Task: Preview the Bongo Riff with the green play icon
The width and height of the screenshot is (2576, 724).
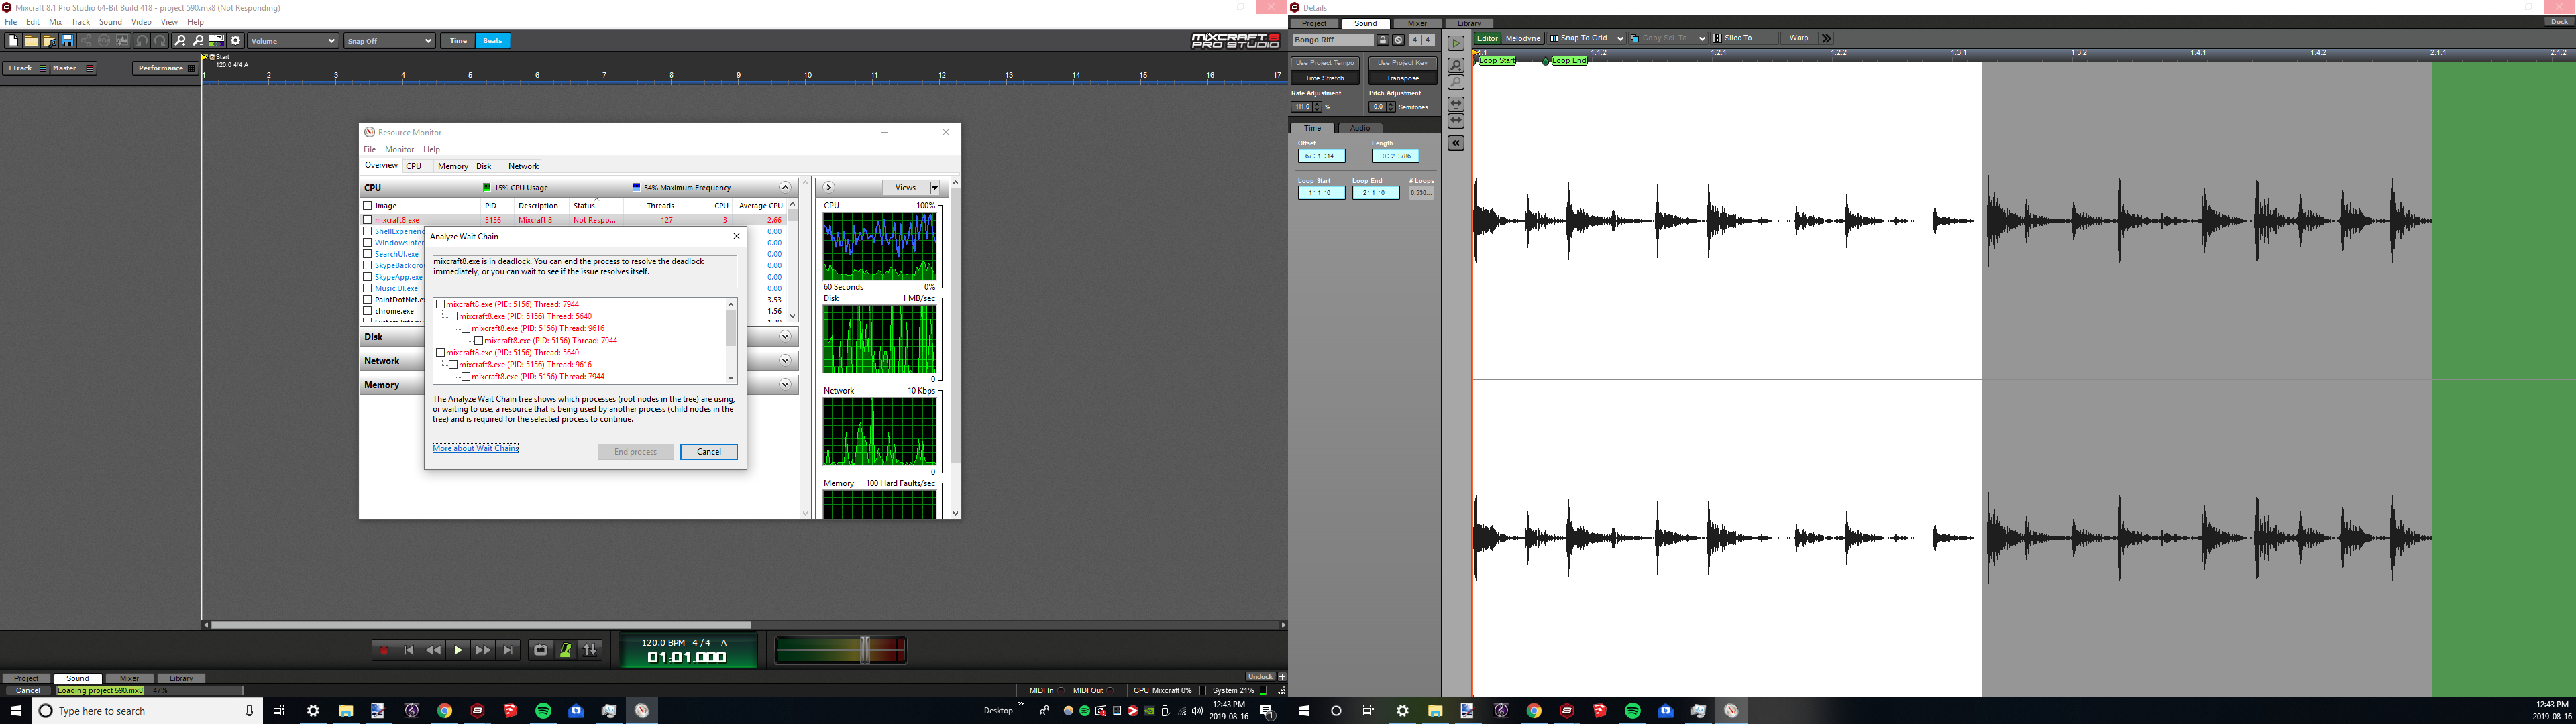Action: click(x=1456, y=44)
